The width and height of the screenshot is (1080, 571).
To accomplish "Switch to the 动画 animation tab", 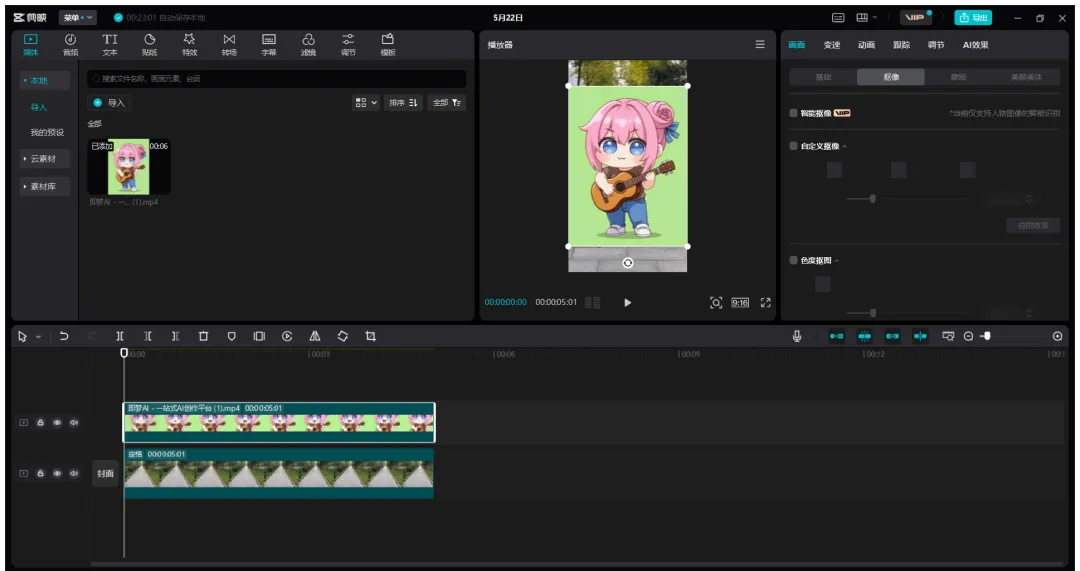I will (866, 45).
